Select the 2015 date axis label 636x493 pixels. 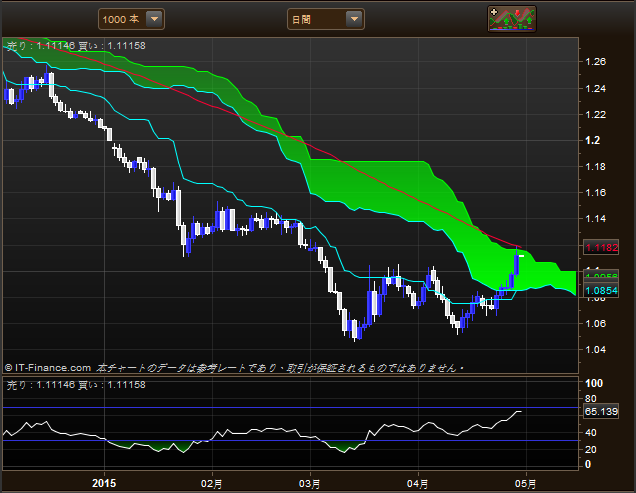point(104,483)
